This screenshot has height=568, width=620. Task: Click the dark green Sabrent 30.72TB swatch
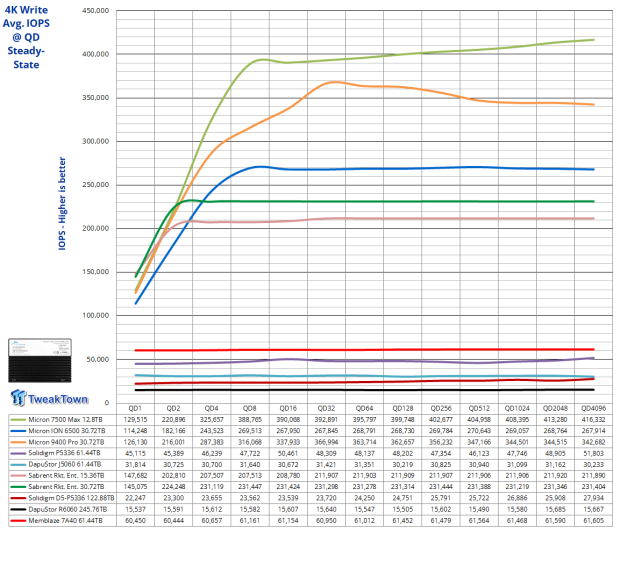pyautogui.click(x=18, y=487)
